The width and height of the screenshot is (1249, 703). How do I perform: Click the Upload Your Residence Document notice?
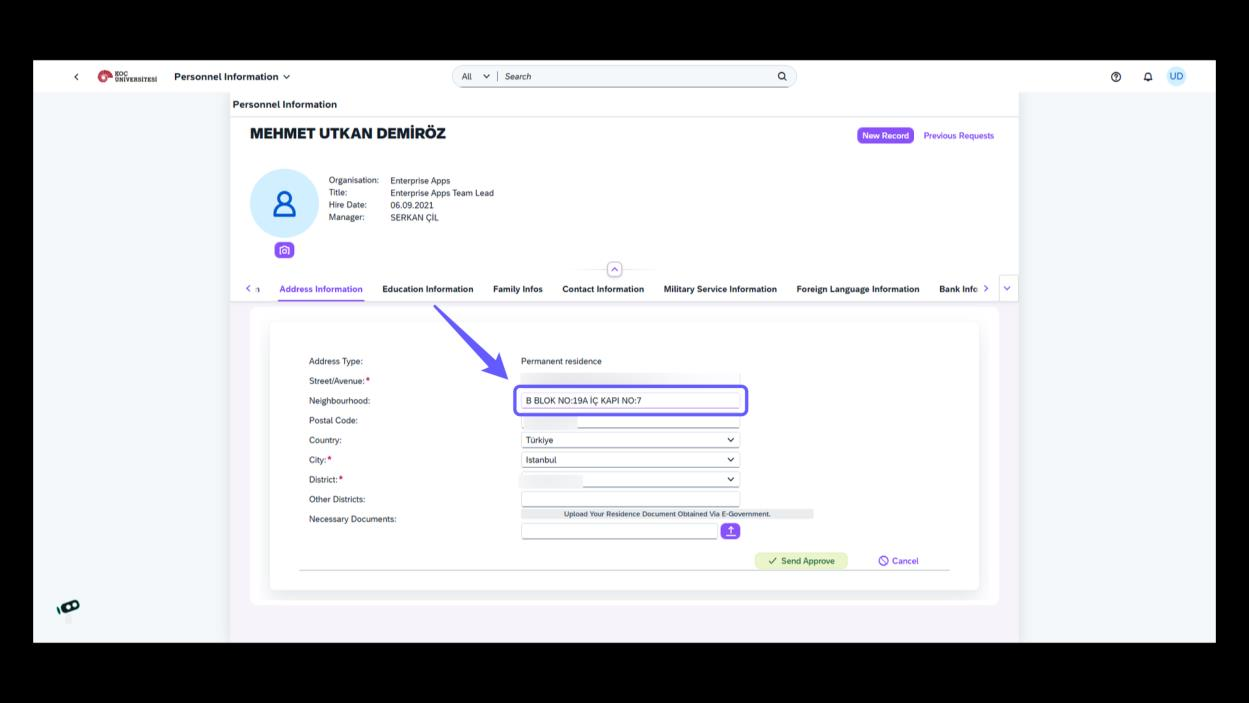(667, 514)
